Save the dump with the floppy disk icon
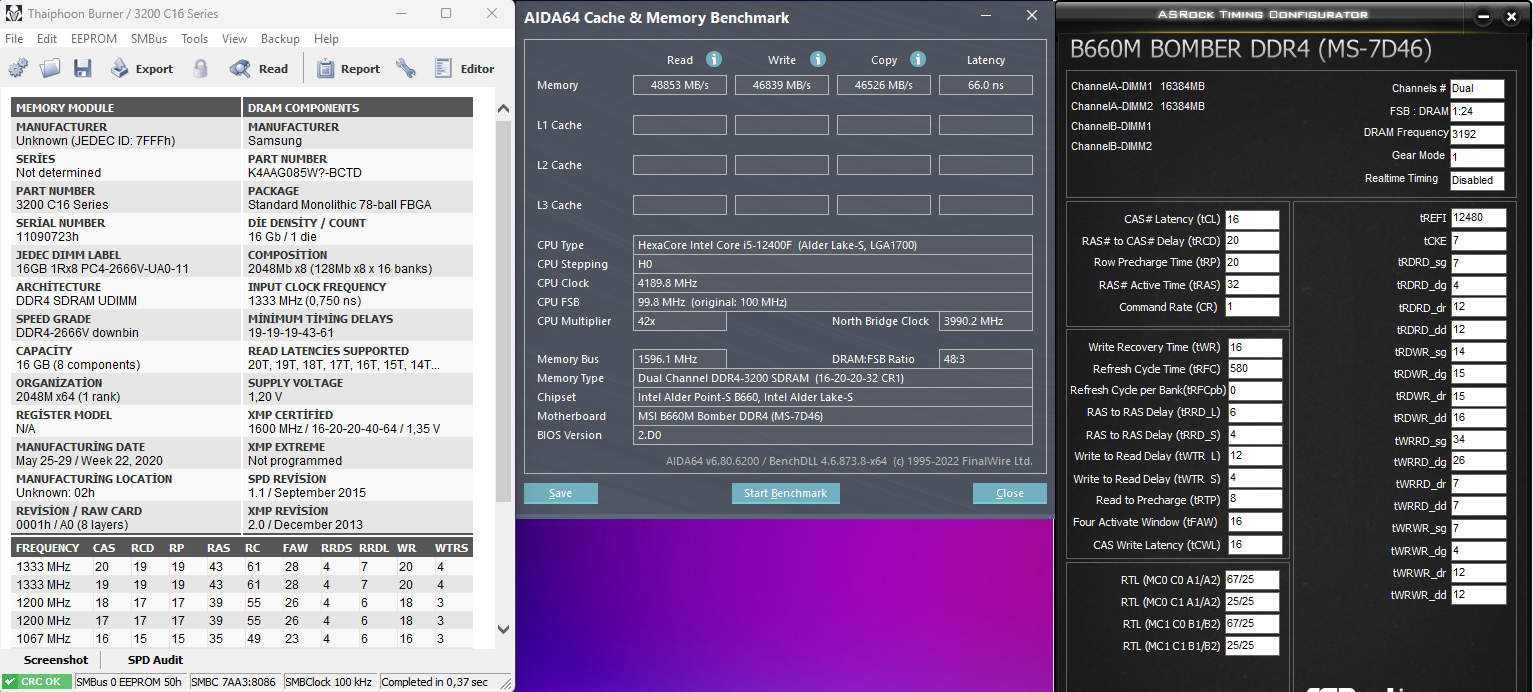Viewport: 1533px width, 692px height. [x=82, y=69]
